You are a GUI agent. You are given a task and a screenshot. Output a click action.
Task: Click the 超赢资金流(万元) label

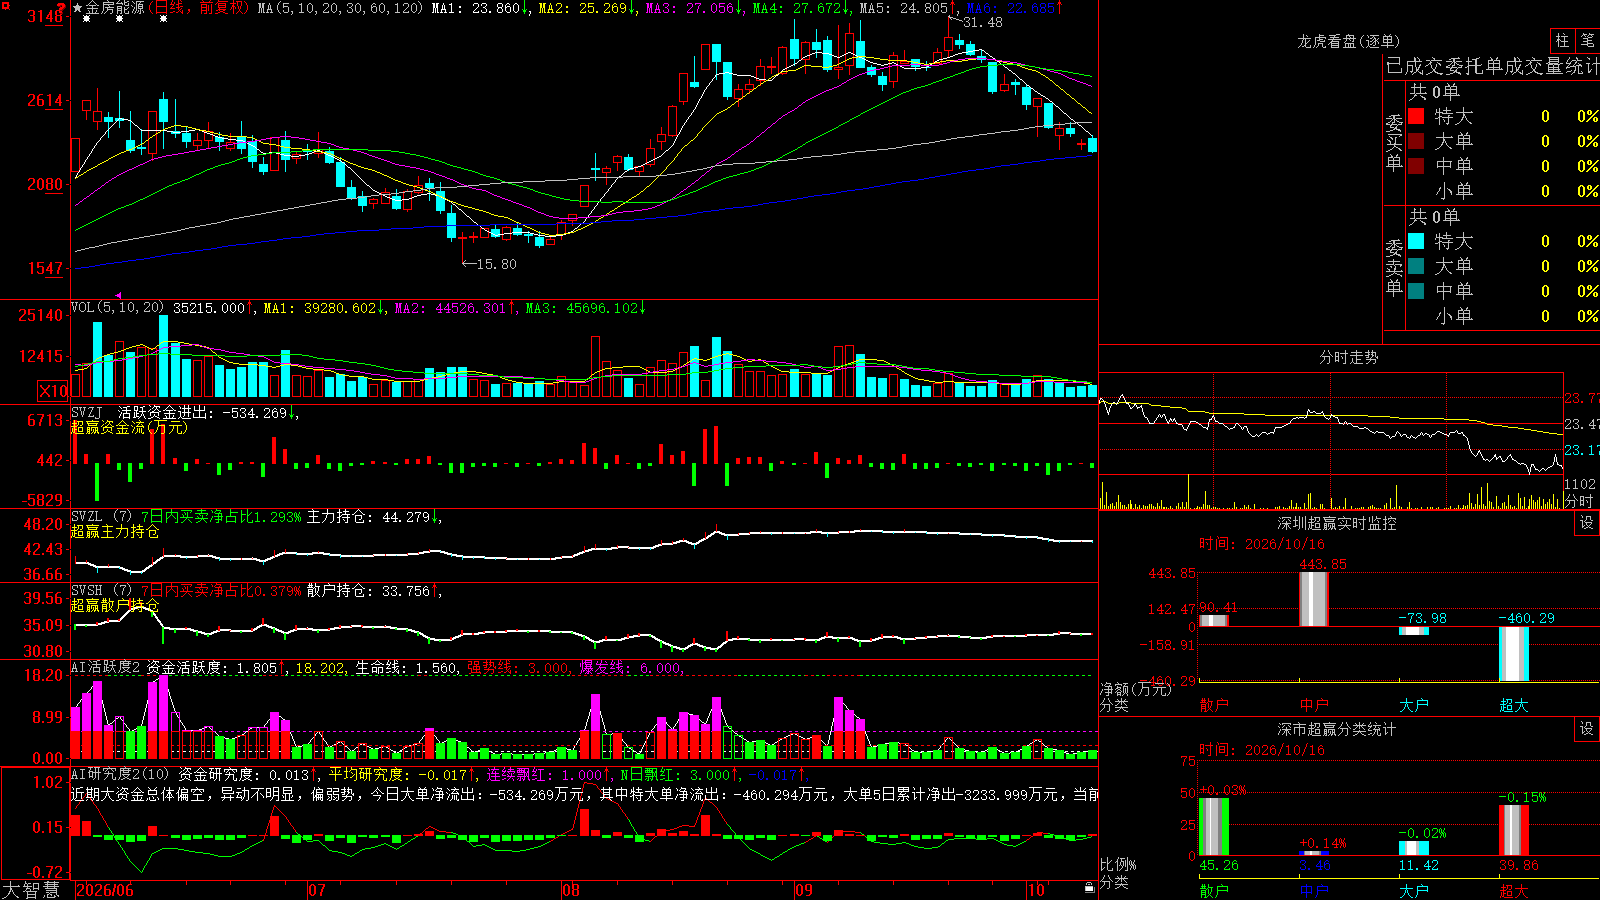click(128, 427)
